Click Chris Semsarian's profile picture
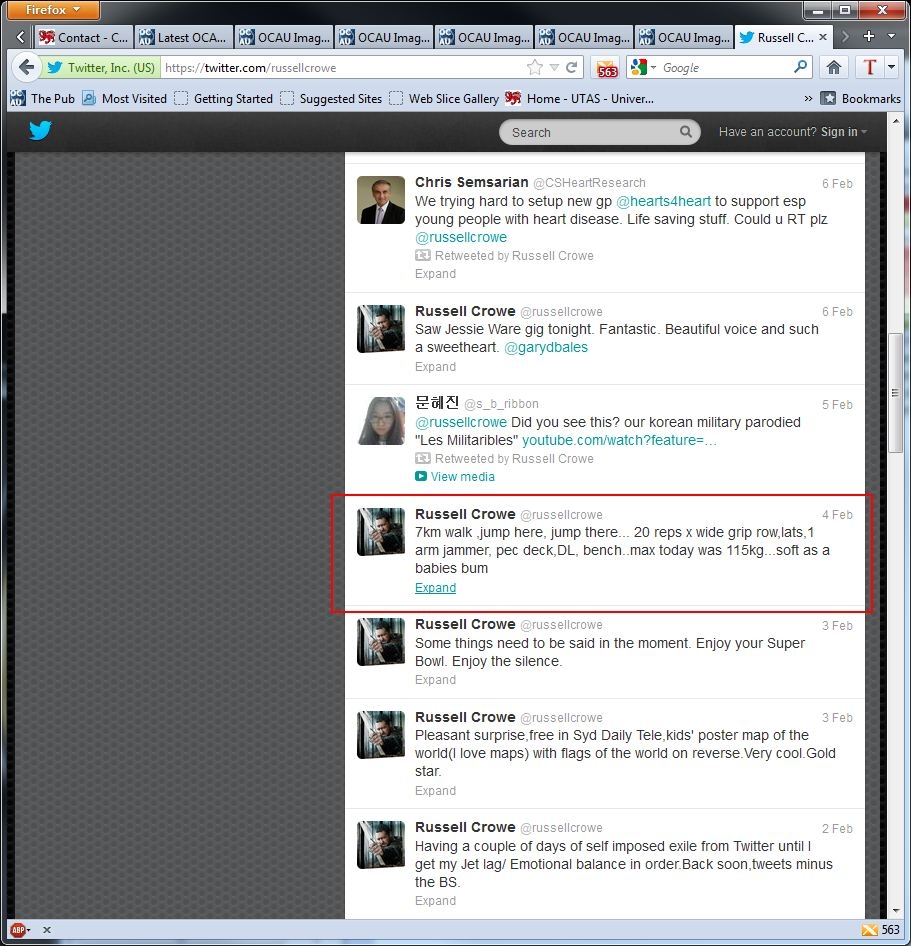The width and height of the screenshot is (911, 946). 381,200
